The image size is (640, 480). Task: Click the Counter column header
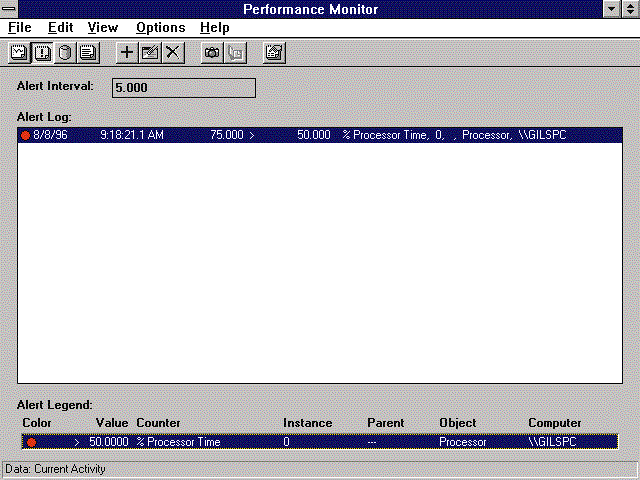158,423
